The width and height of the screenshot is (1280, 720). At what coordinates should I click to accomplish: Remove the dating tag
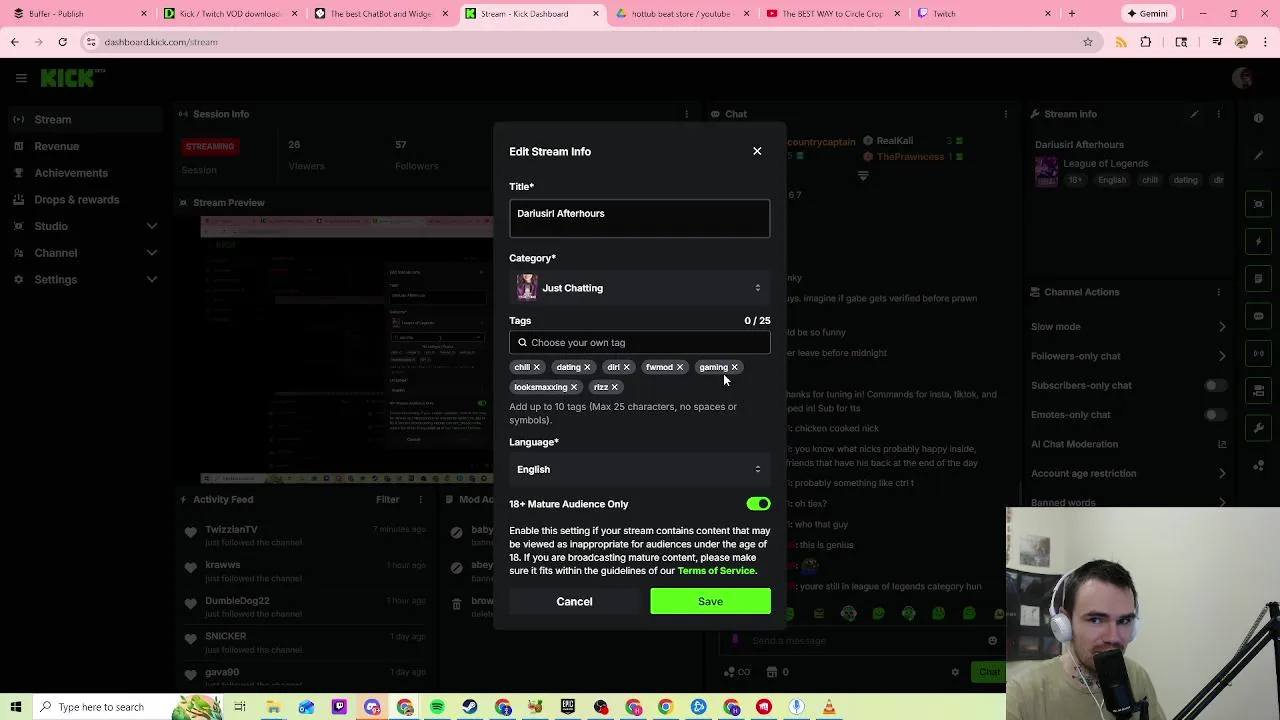point(587,367)
